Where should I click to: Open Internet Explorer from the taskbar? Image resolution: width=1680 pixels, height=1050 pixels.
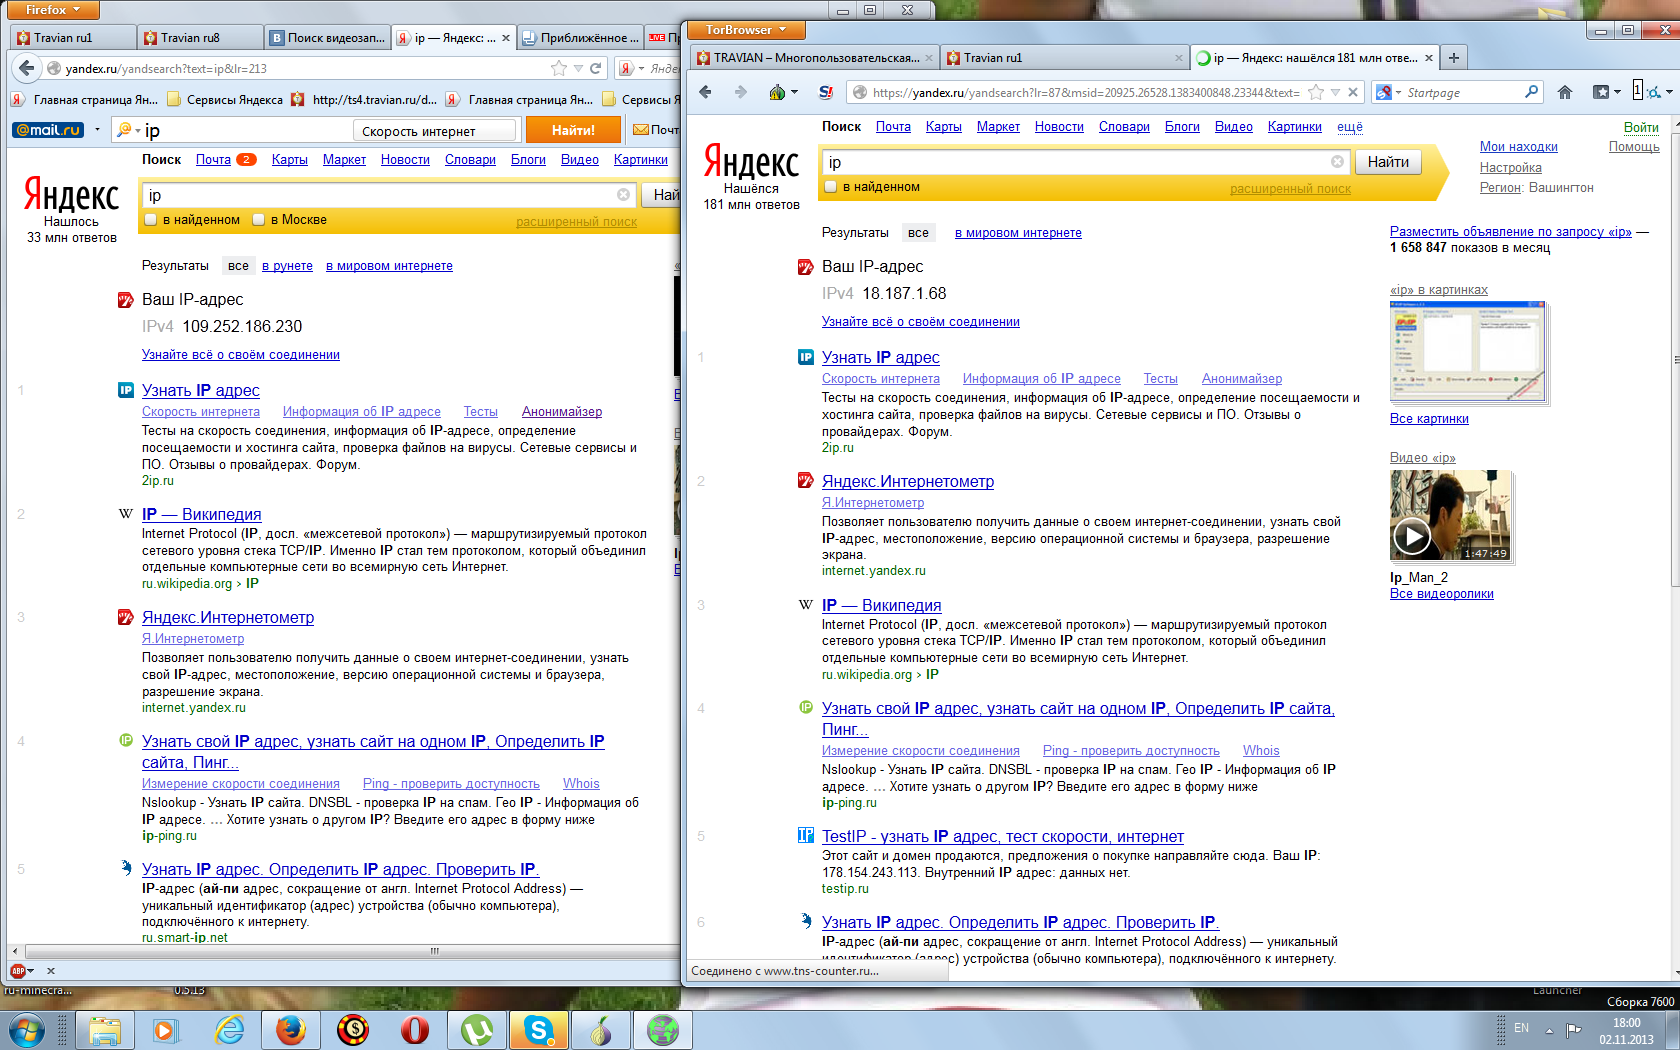pos(229,1030)
